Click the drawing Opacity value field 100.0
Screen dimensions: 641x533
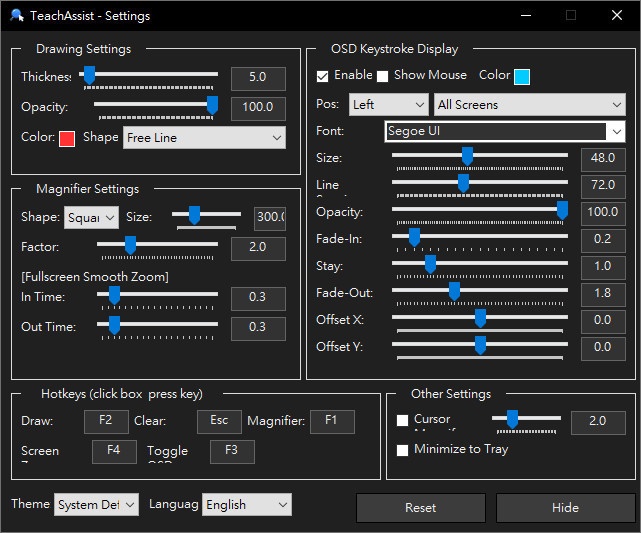pos(258,109)
